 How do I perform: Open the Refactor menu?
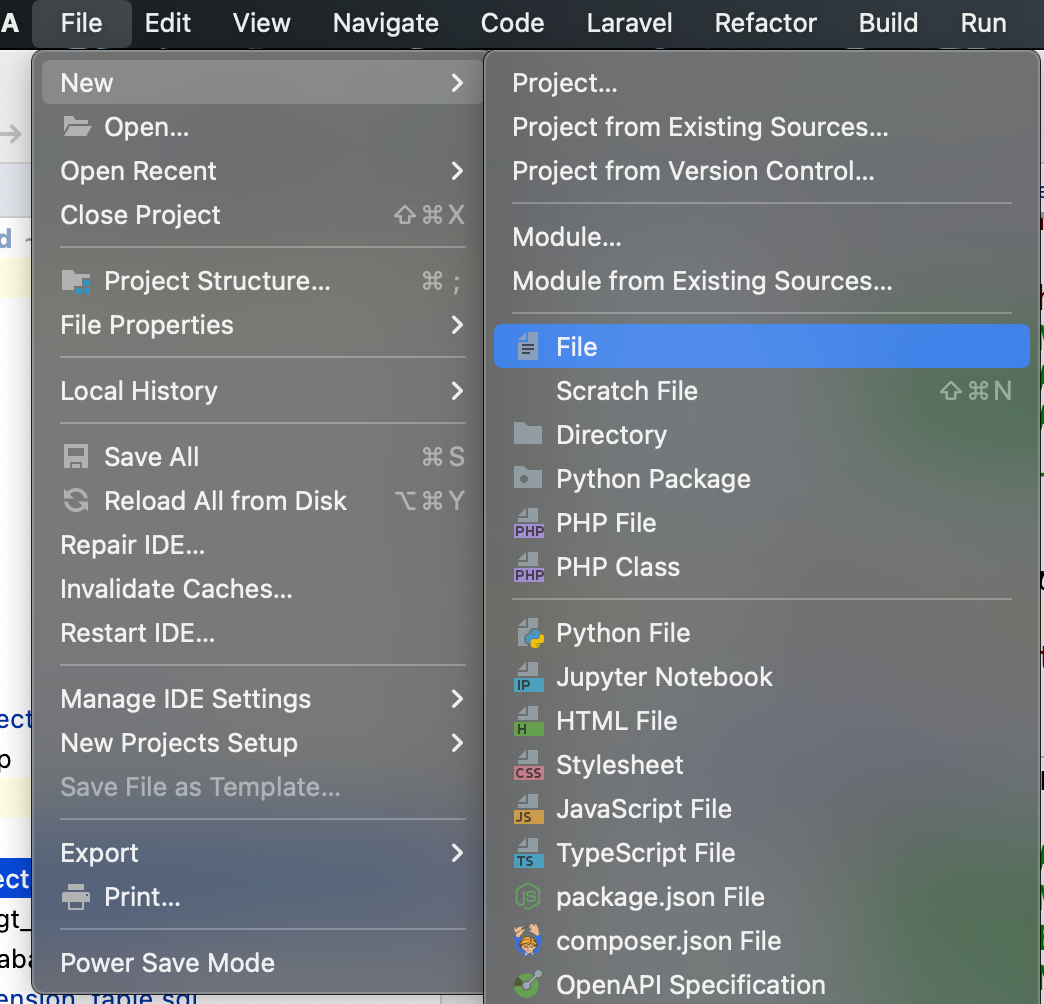765,23
